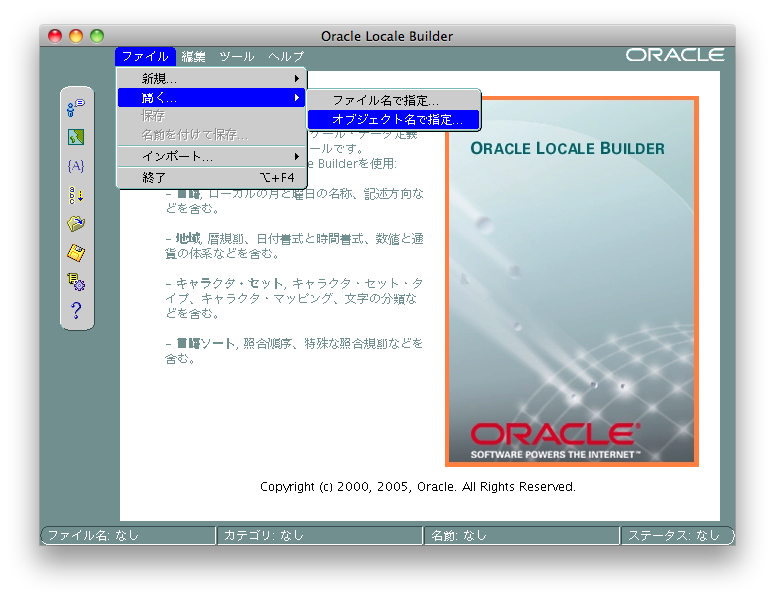Click the ファイル名: なし status field

128,535
